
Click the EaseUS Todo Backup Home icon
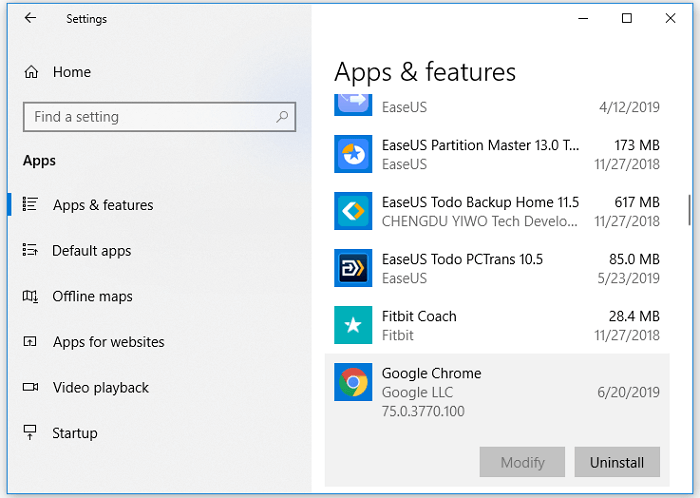[353, 211]
